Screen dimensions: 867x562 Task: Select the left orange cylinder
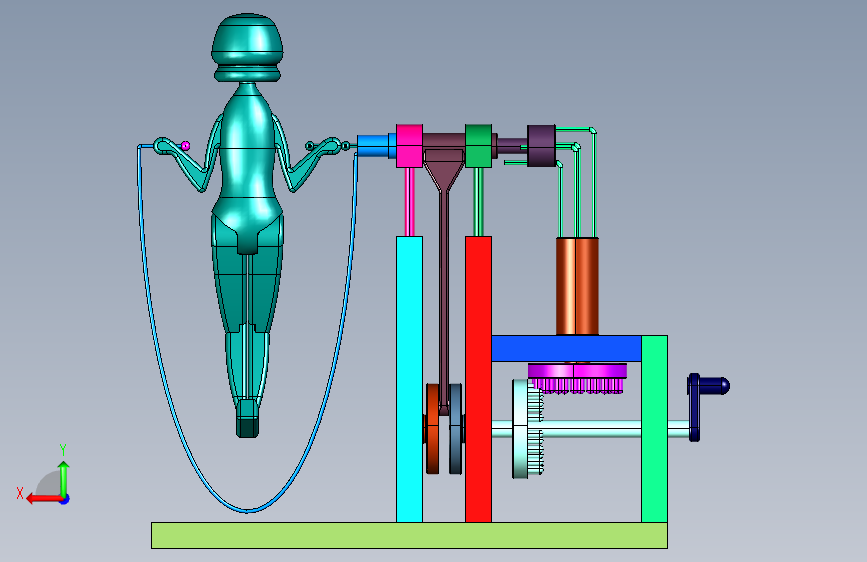[566, 287]
